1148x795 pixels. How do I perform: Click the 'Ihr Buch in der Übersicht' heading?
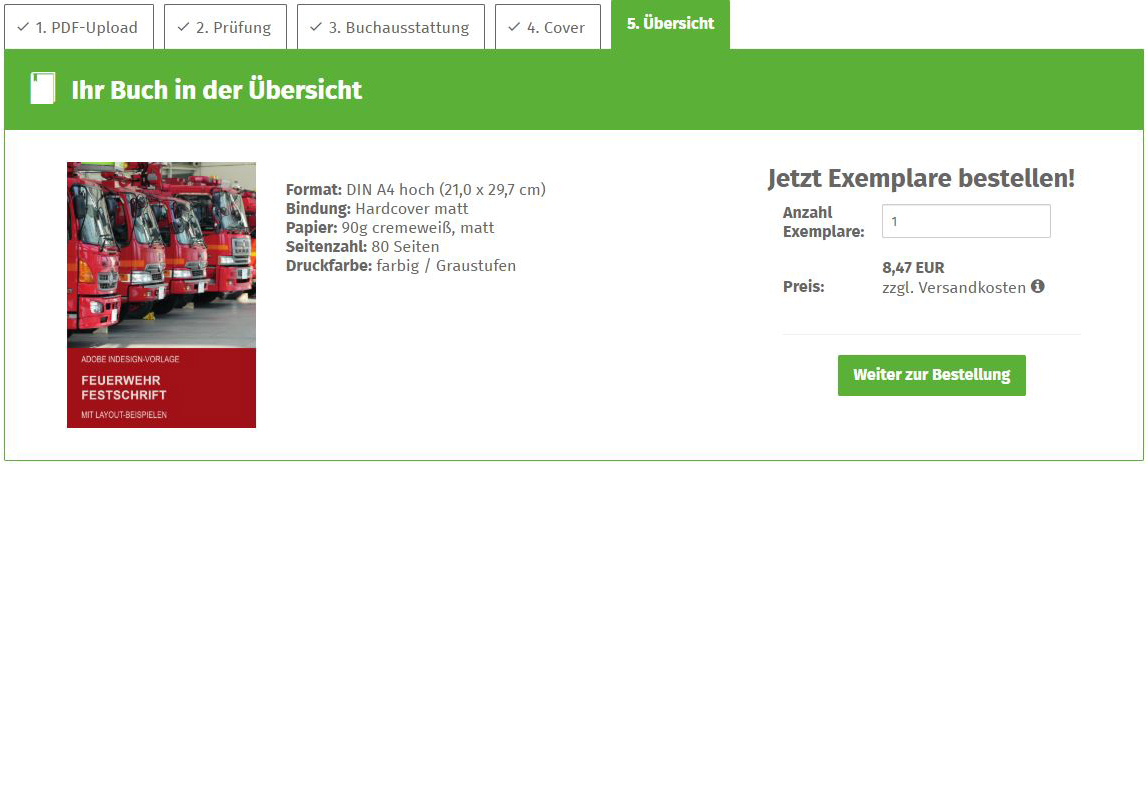tap(216, 90)
